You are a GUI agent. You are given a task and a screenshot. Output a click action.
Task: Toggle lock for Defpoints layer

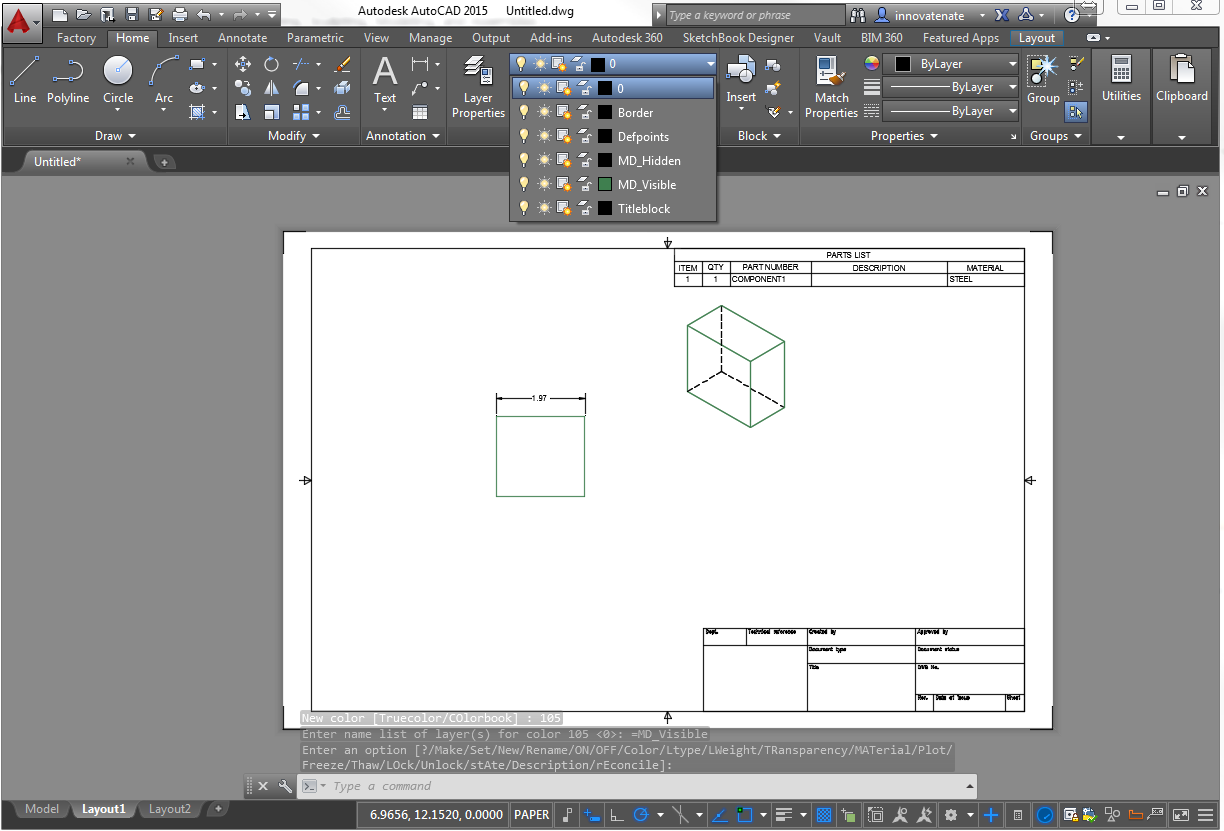point(584,136)
